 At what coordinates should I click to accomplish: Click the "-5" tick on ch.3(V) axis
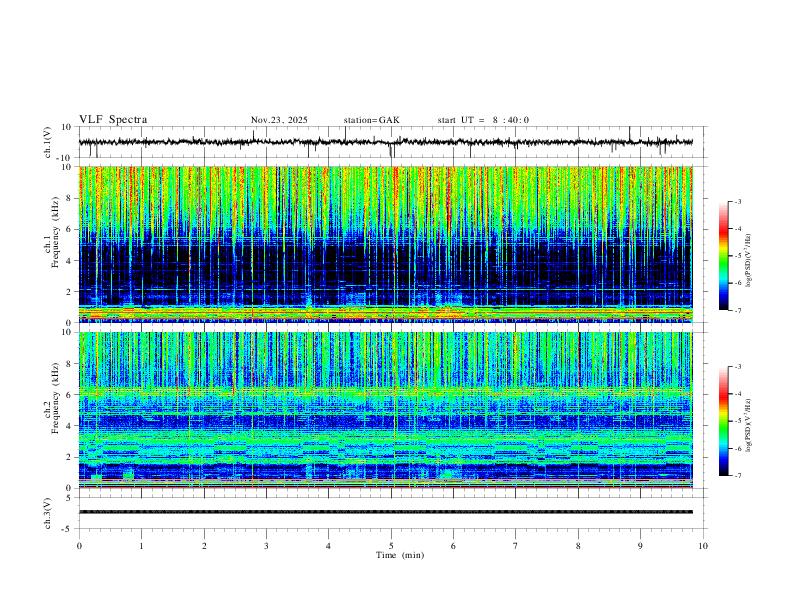tap(68, 529)
